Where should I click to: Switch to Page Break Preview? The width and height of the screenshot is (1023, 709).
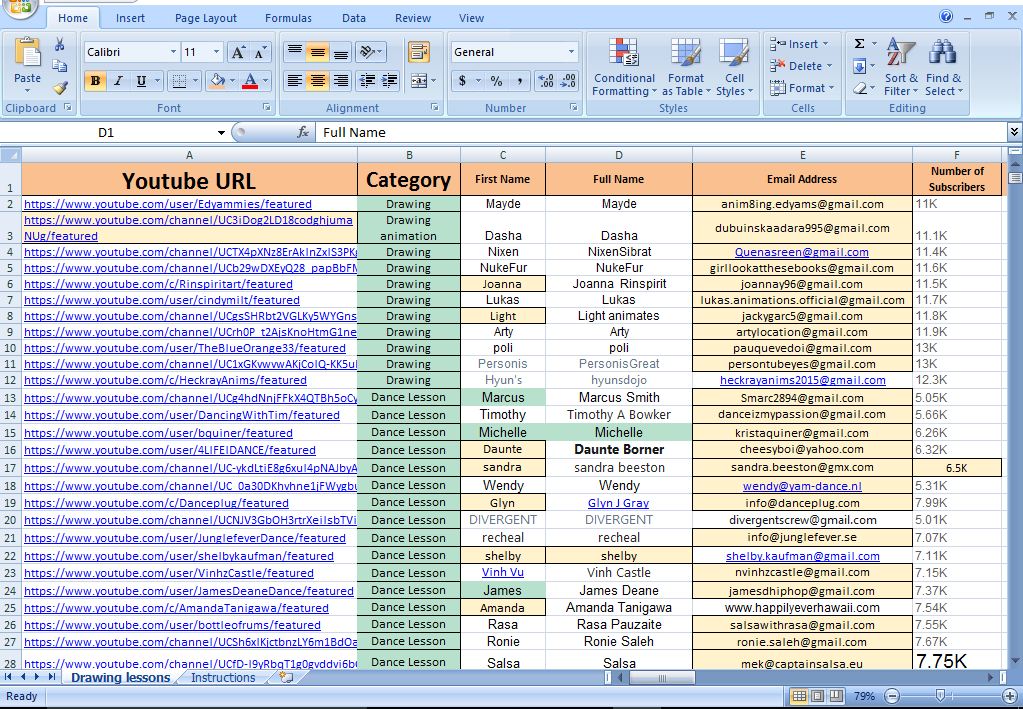[836, 696]
